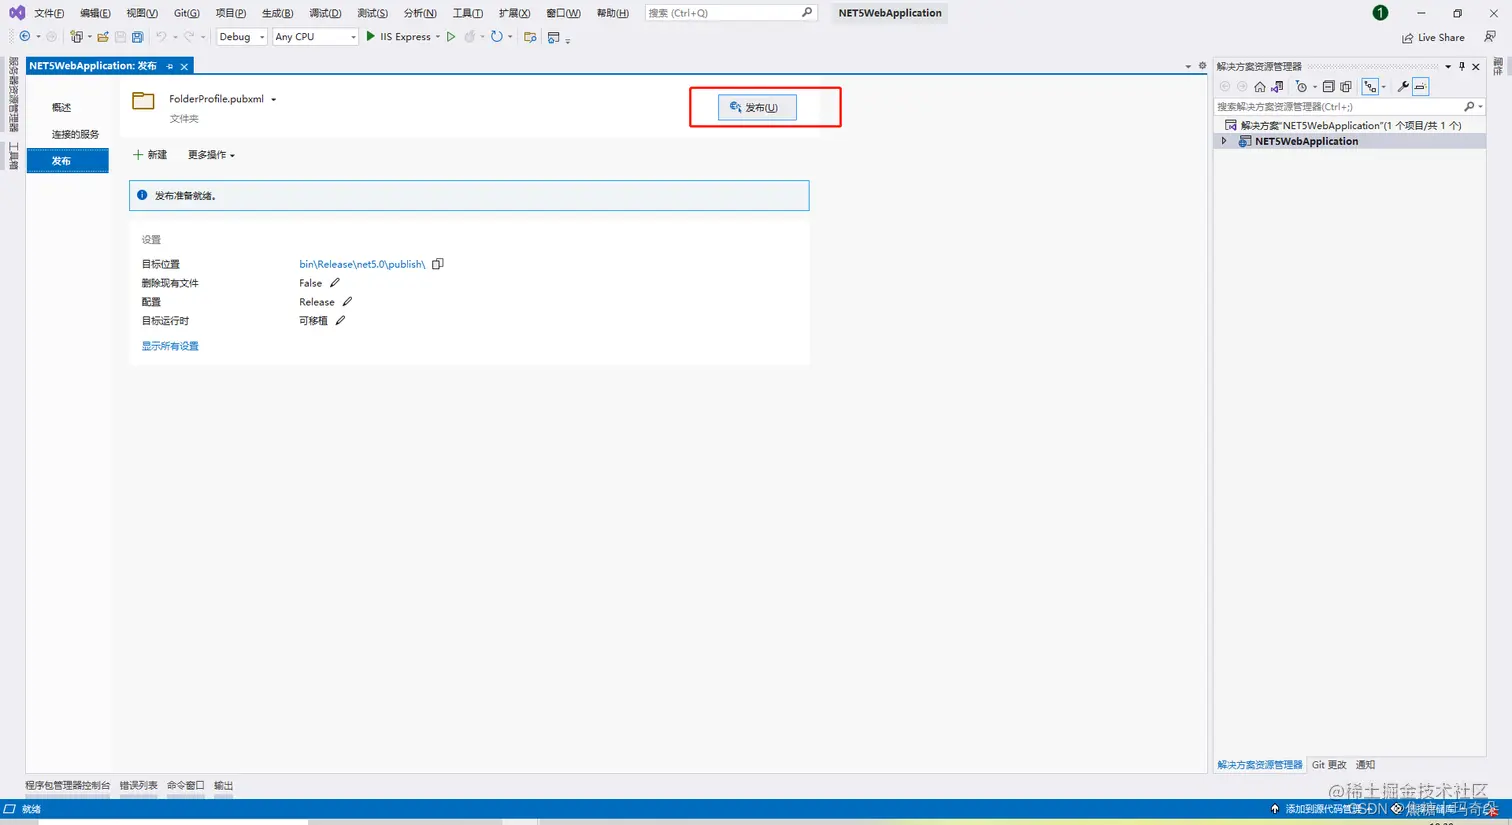Click the Undo arrow icon
The image size is (1512, 825).
161,37
